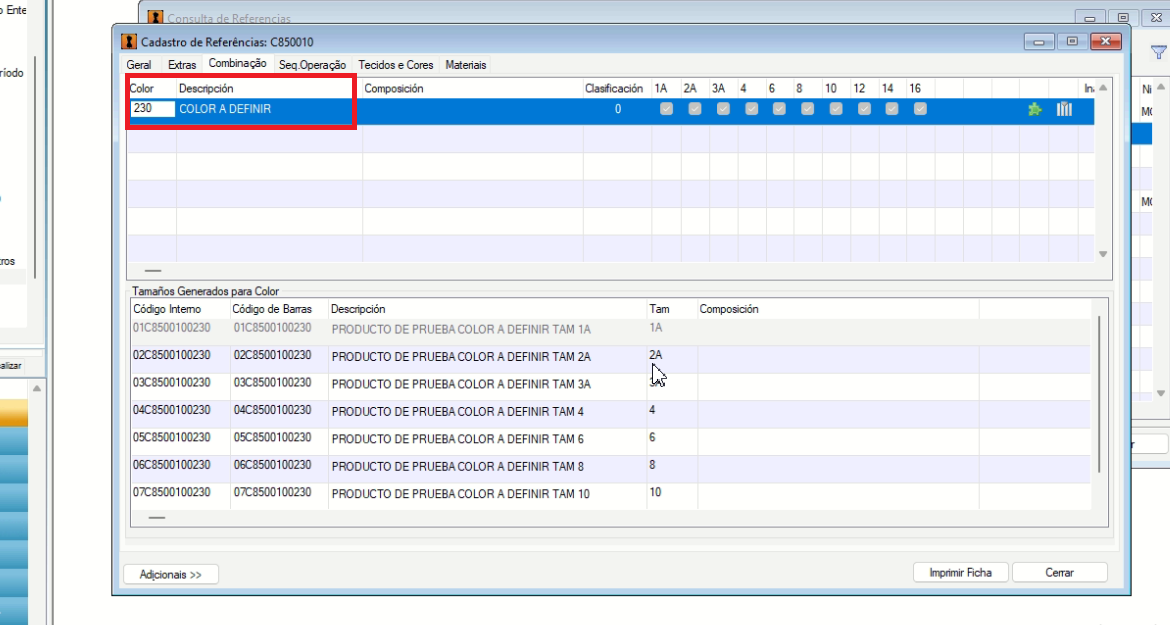This screenshot has height=625, width=1170.
Task: Click the 'COLOR A DEFINIR' description cell
Action: pos(269,109)
